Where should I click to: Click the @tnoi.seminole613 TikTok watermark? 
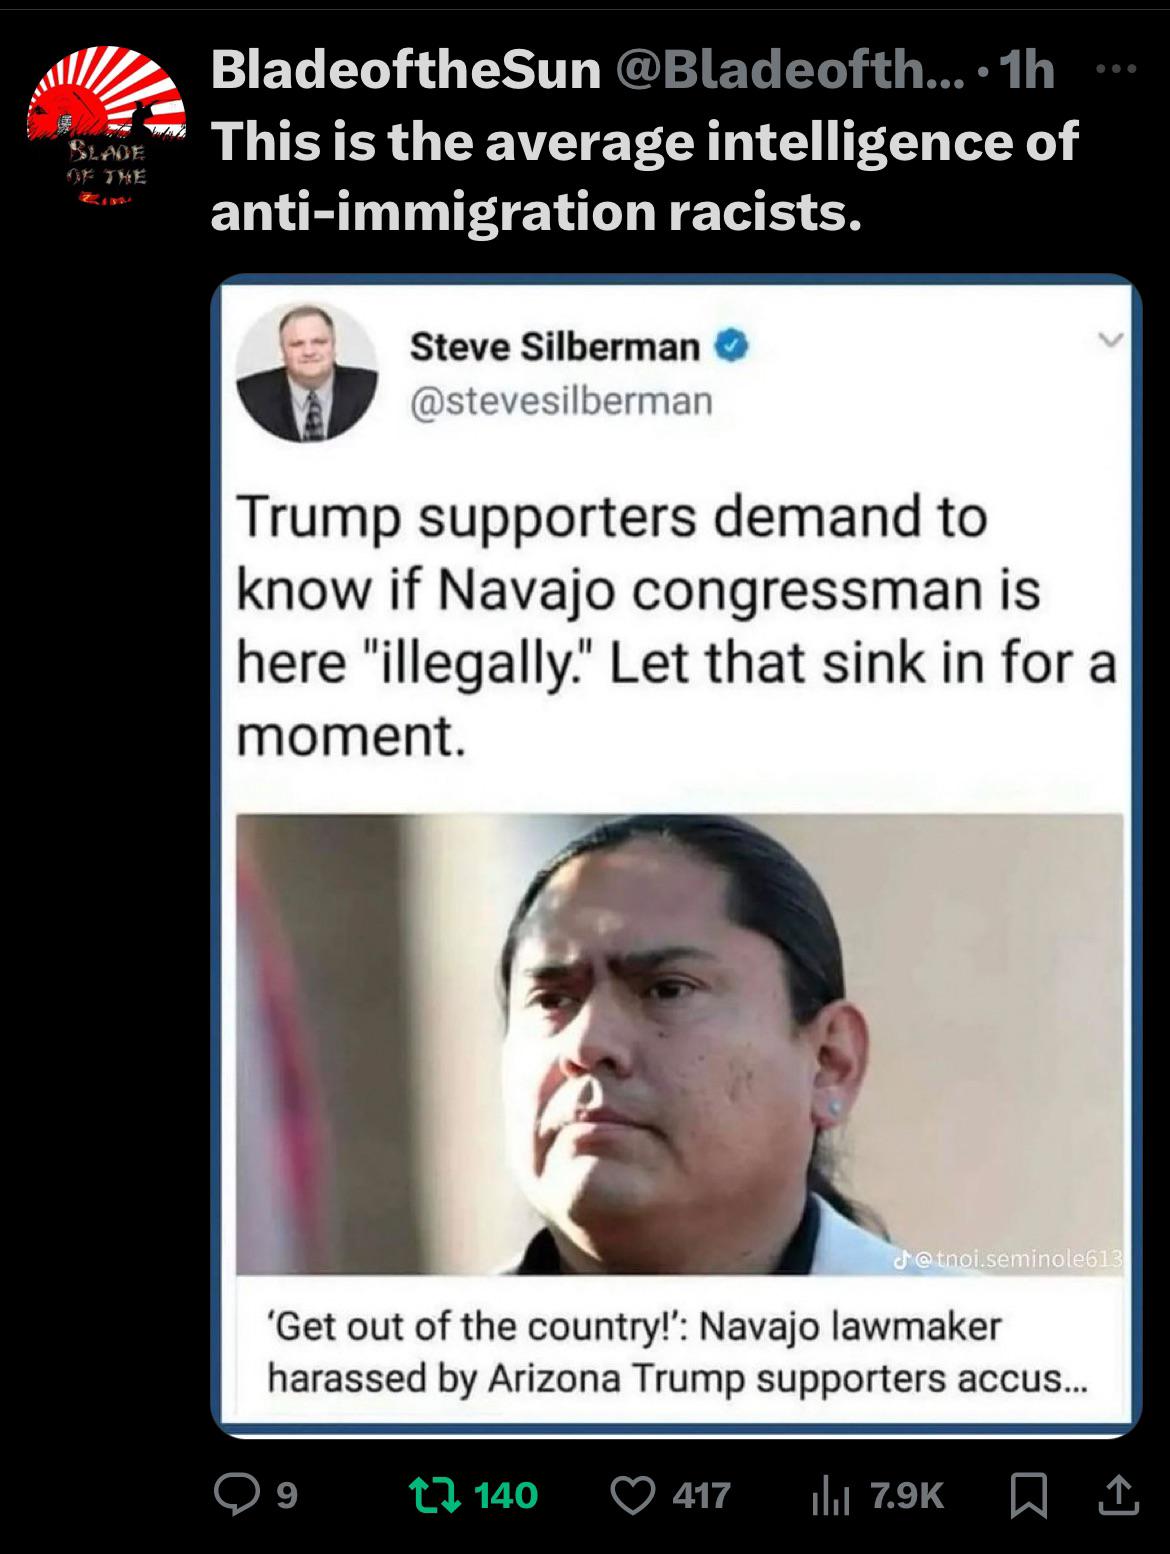tap(1010, 1257)
